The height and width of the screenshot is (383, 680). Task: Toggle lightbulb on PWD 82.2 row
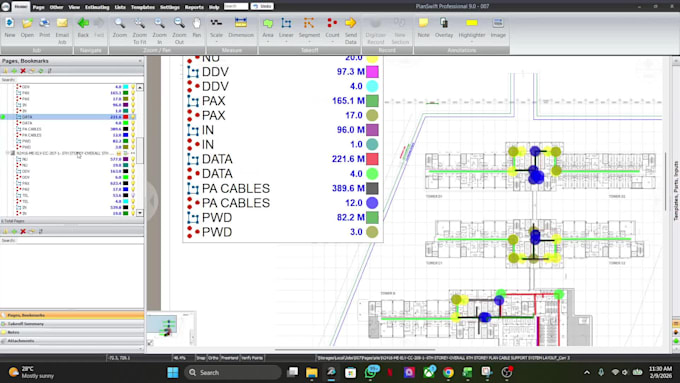[133, 141]
